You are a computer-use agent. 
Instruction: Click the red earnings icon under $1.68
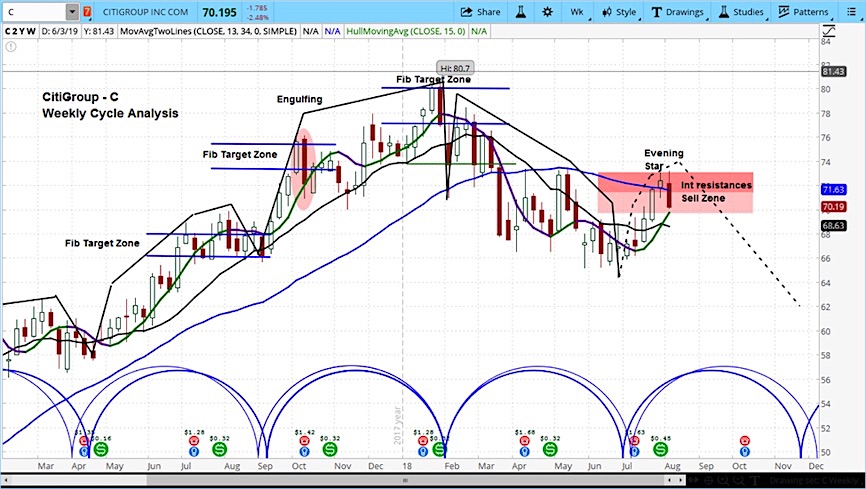[524, 441]
